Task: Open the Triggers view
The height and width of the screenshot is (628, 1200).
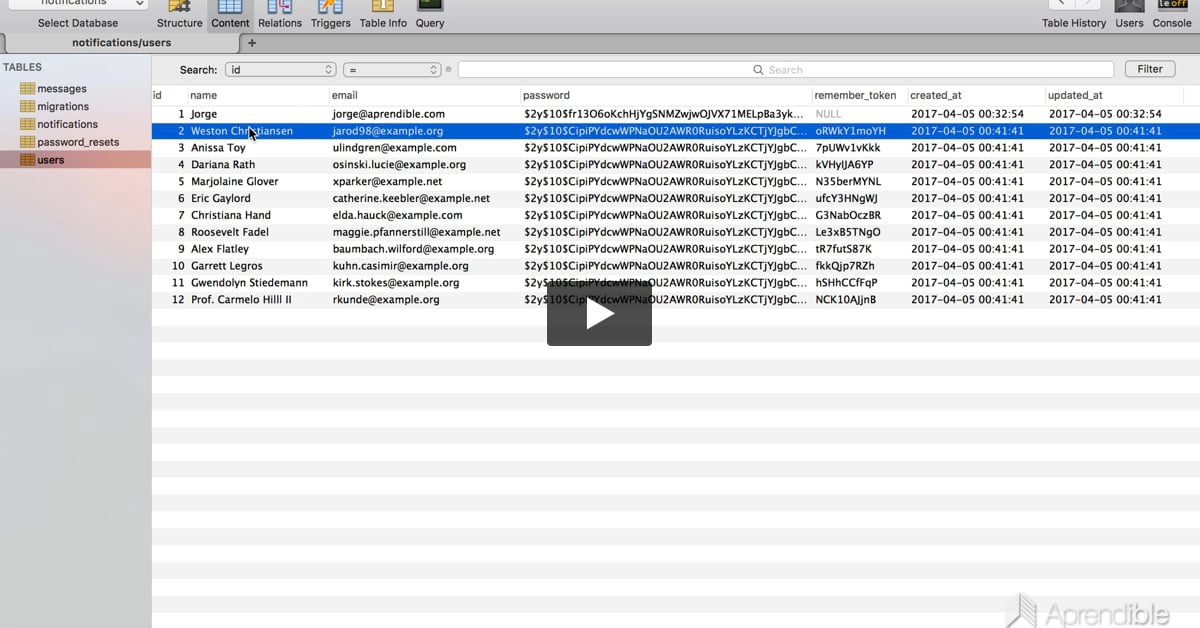Action: (x=330, y=14)
